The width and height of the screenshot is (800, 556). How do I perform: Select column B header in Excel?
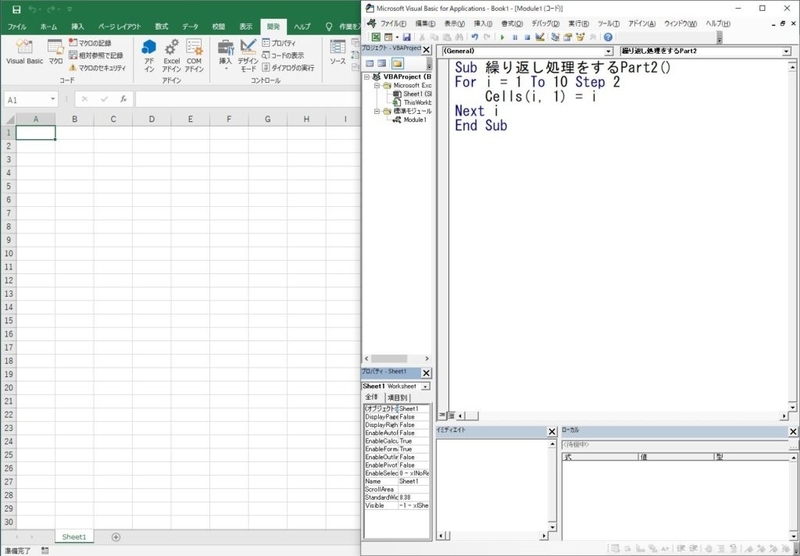[x=74, y=119]
